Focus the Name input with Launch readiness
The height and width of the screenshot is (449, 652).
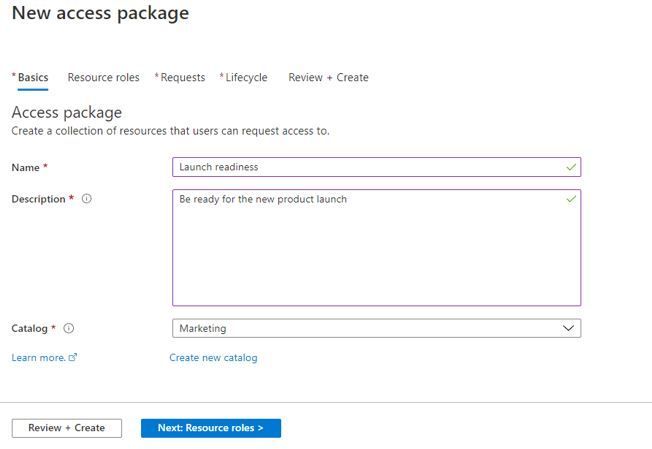[x=376, y=167]
